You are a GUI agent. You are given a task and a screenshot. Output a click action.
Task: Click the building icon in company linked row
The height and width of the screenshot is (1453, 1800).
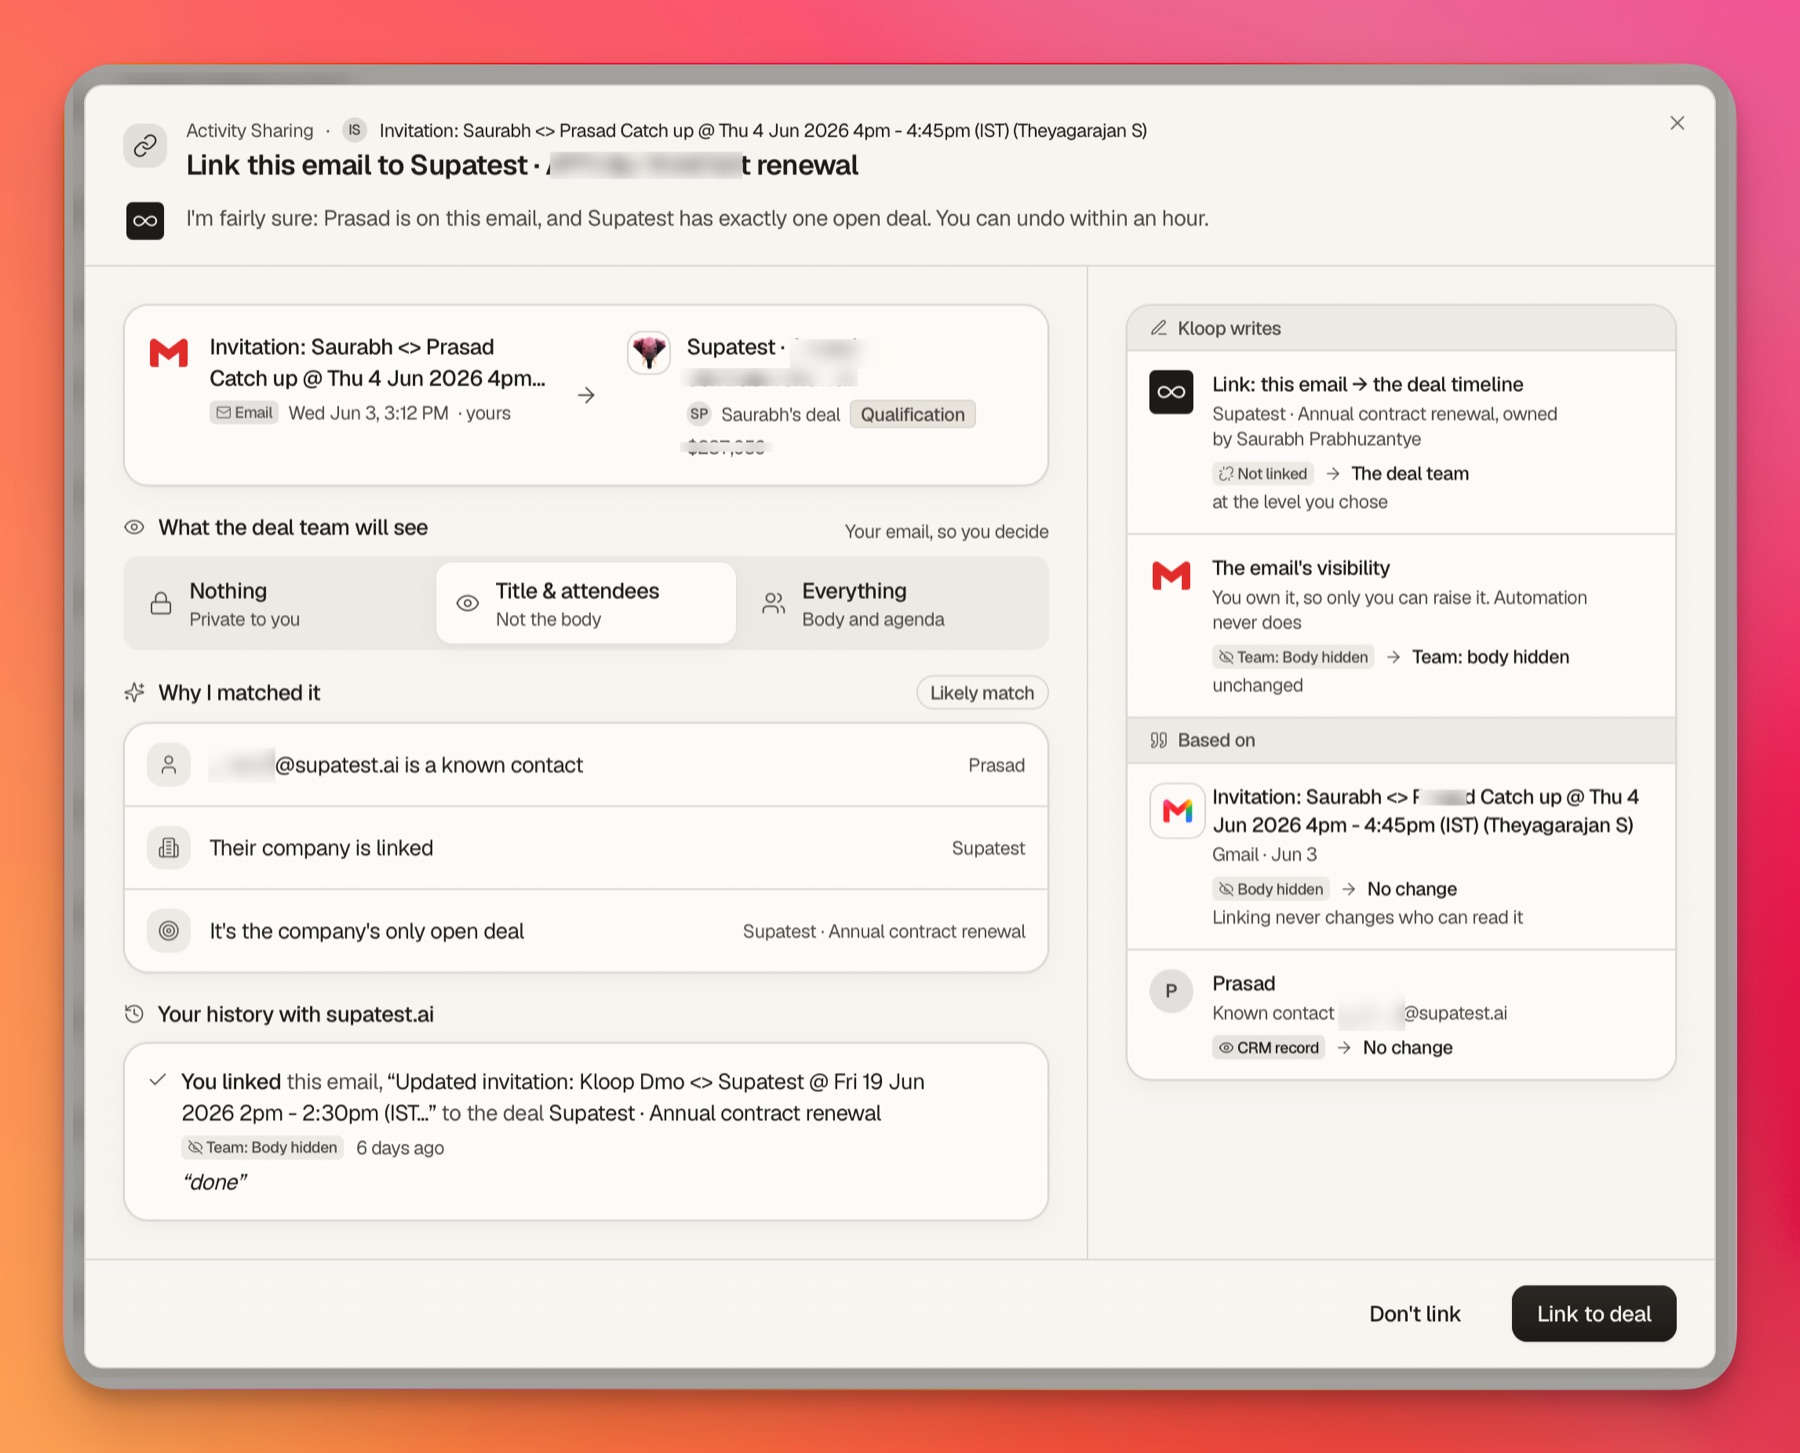pyautogui.click(x=169, y=848)
